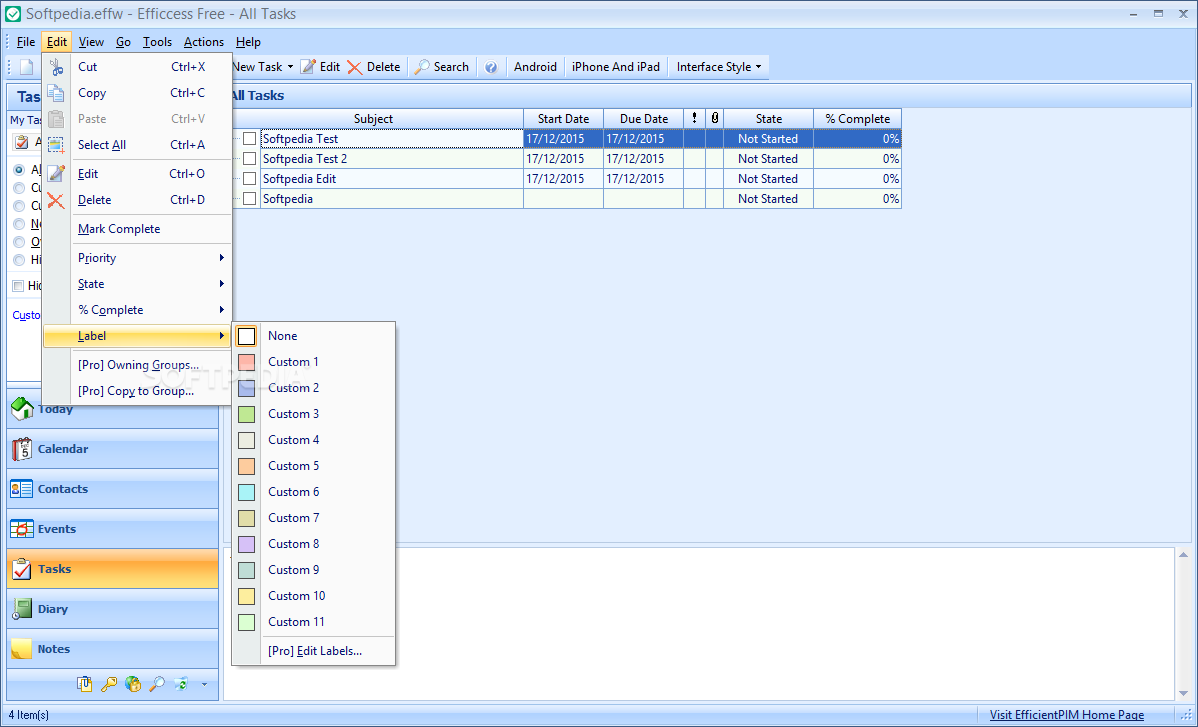This screenshot has height=727, width=1198.
Task: Open the File menu
Action: pyautogui.click(x=26, y=42)
